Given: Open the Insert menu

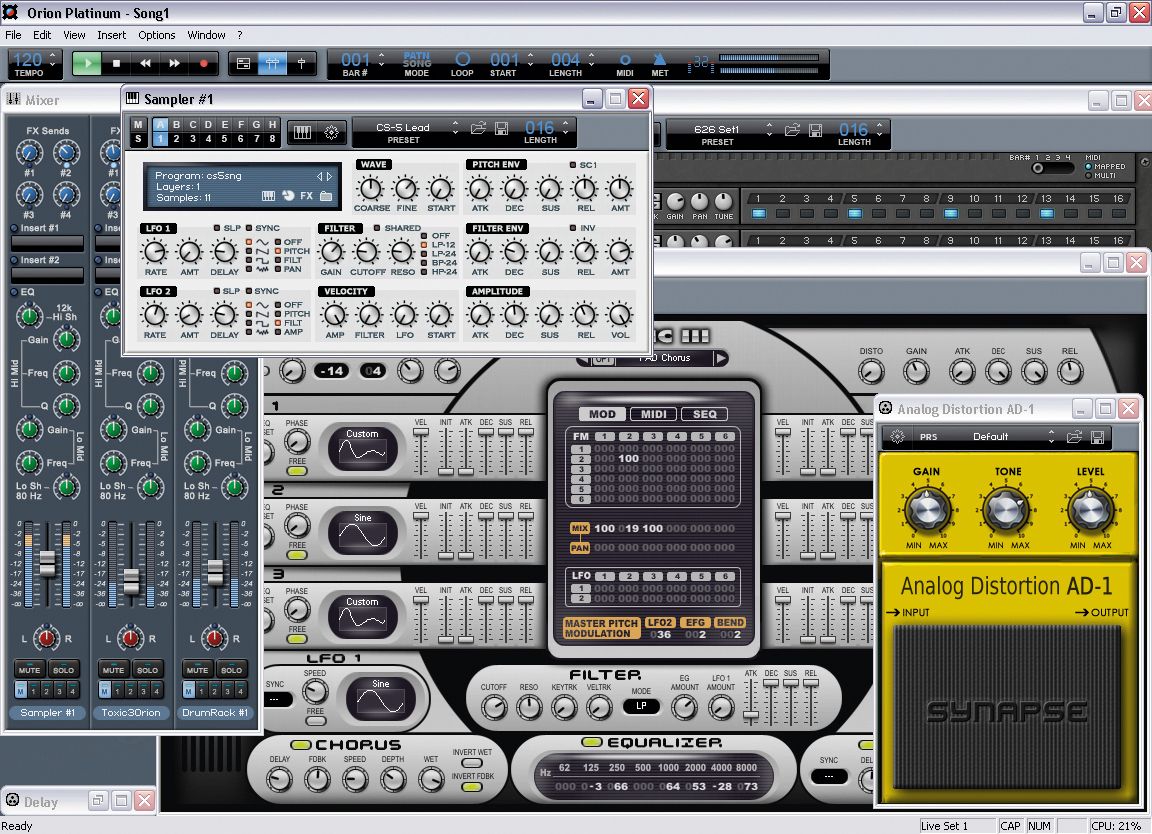Looking at the screenshot, I should point(111,35).
